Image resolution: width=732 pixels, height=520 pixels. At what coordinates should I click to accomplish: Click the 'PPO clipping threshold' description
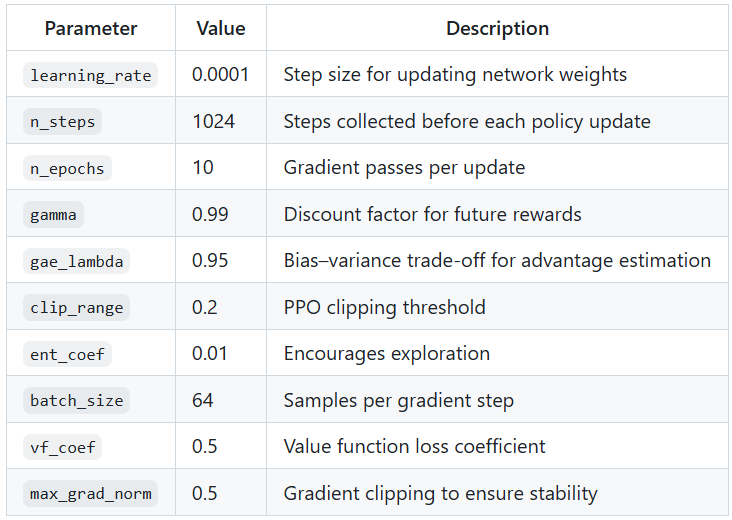pos(384,307)
